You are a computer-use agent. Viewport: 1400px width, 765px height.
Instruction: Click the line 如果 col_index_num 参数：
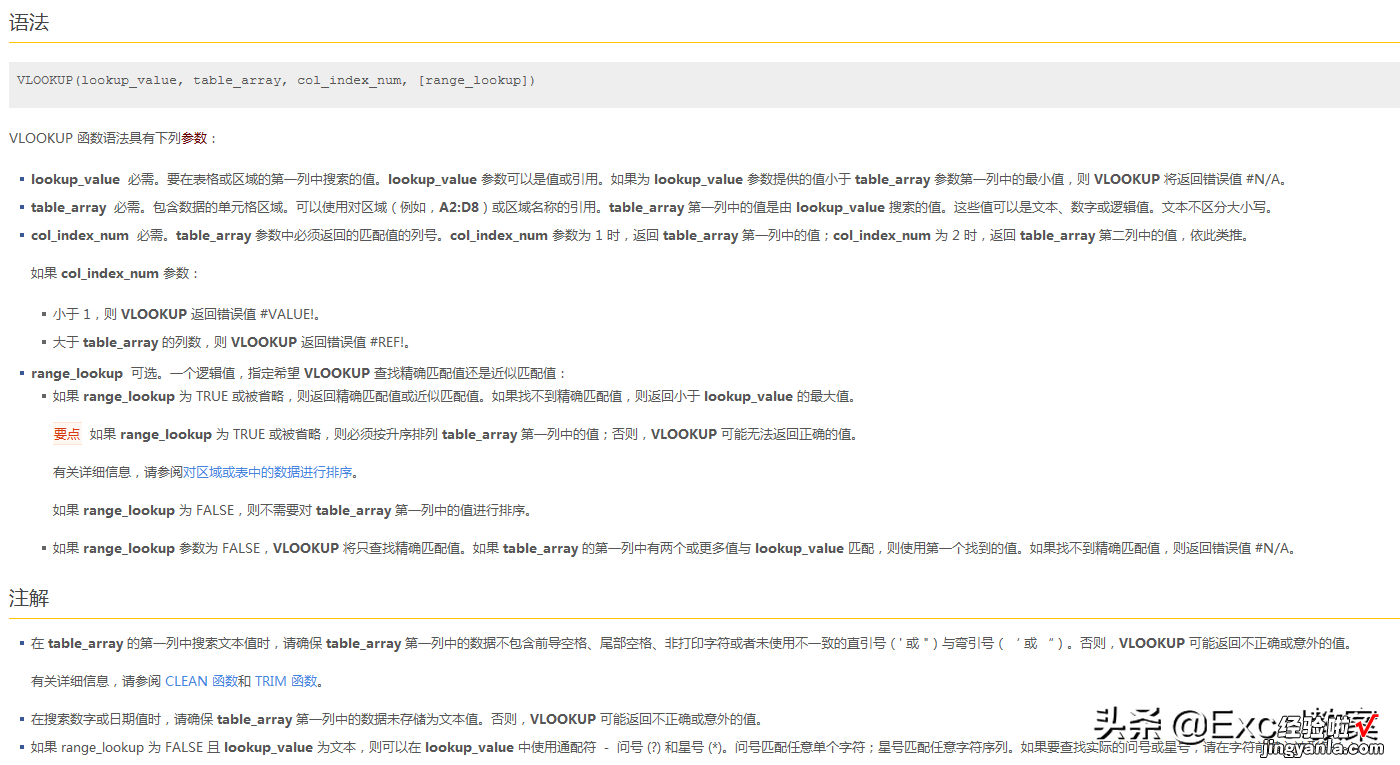click(116, 273)
